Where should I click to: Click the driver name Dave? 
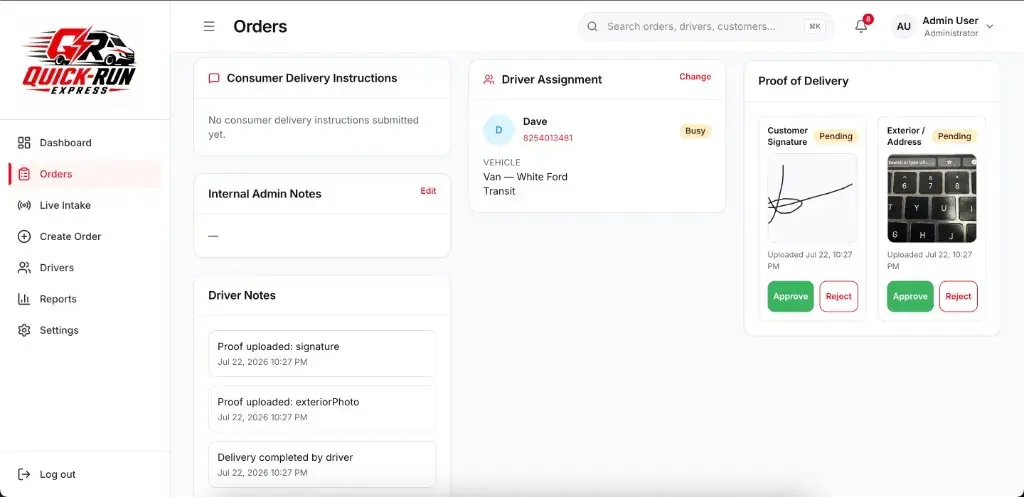[535, 121]
